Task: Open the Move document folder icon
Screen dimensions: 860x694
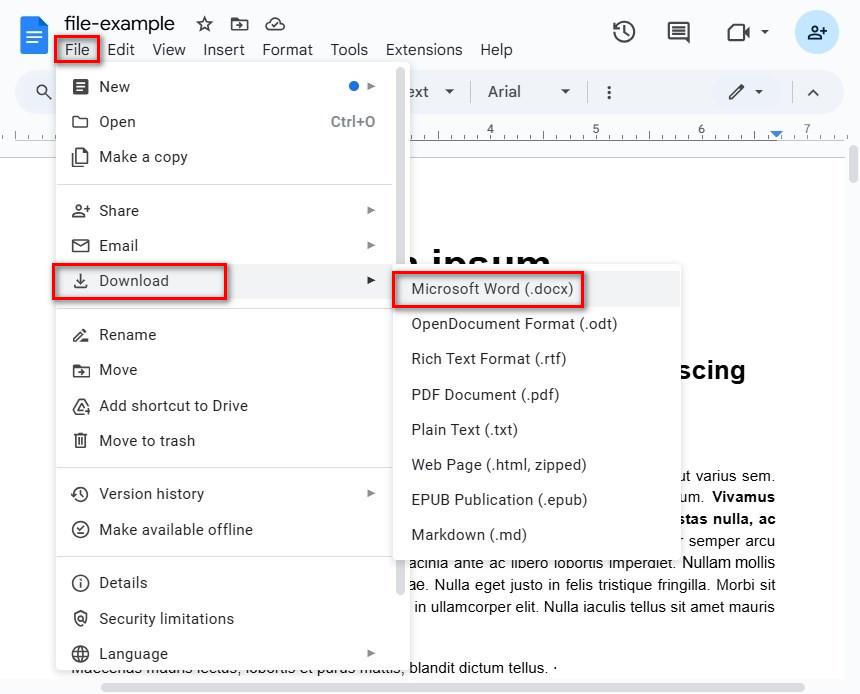Action: [x=240, y=22]
